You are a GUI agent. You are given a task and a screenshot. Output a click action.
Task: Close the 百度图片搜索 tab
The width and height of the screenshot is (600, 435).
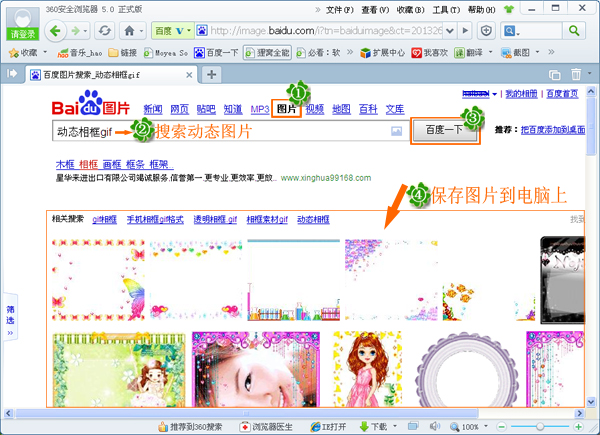click(189, 75)
